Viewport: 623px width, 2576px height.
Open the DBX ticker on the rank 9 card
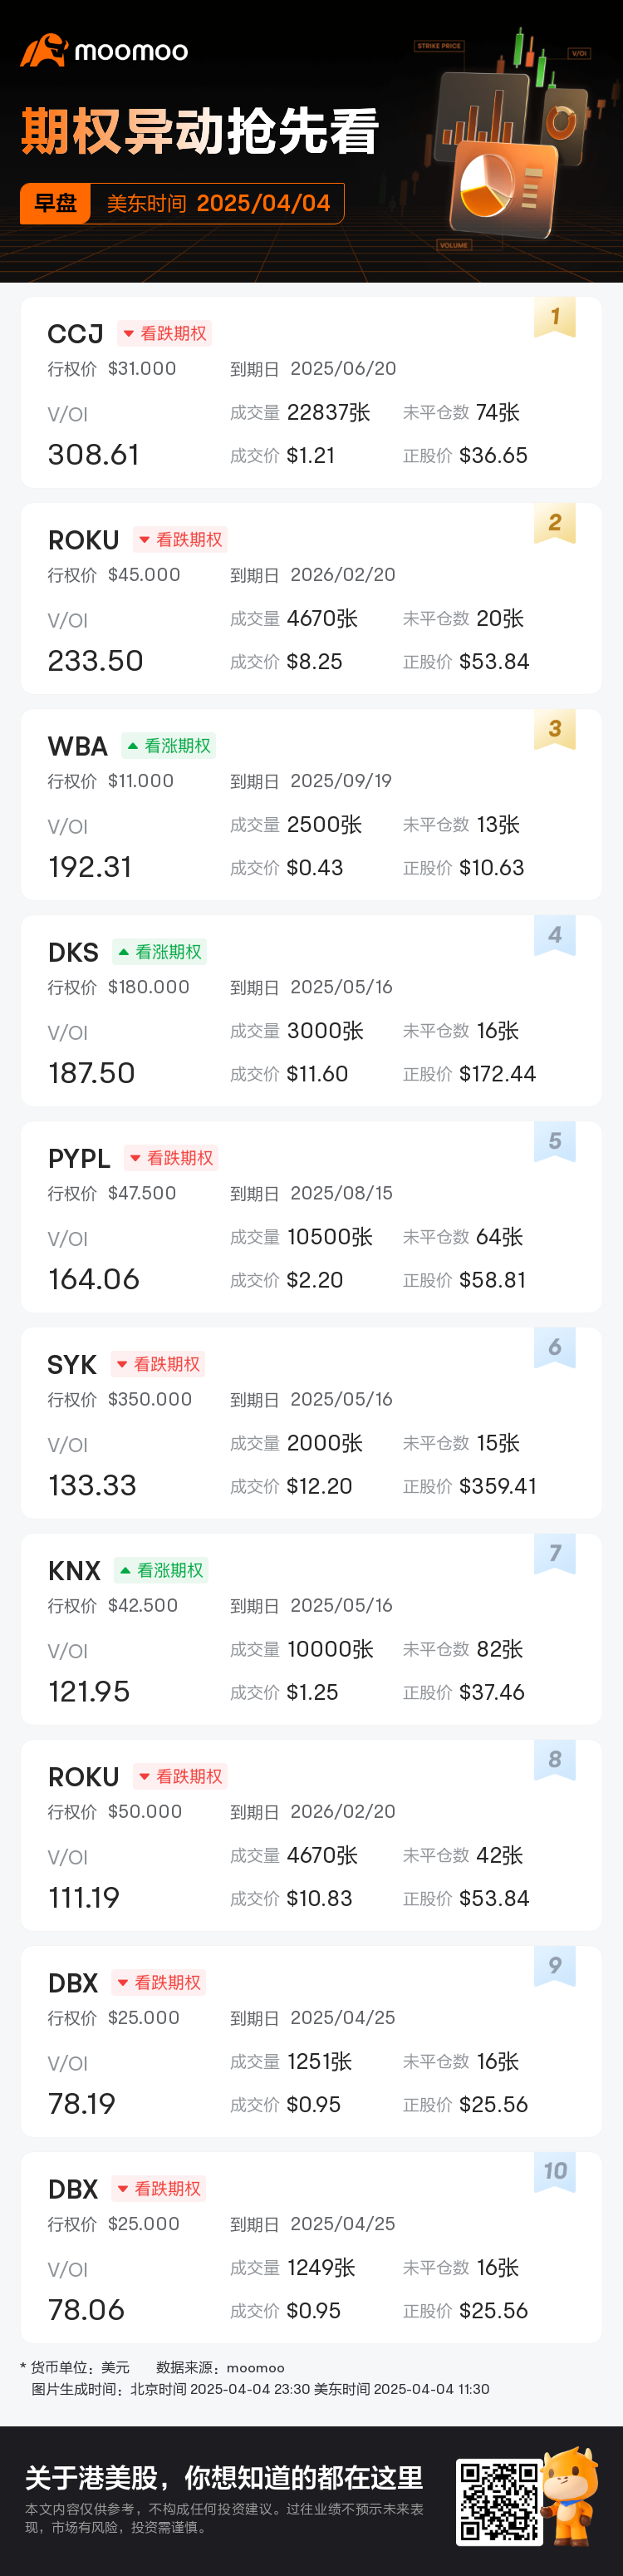pos(73,1983)
